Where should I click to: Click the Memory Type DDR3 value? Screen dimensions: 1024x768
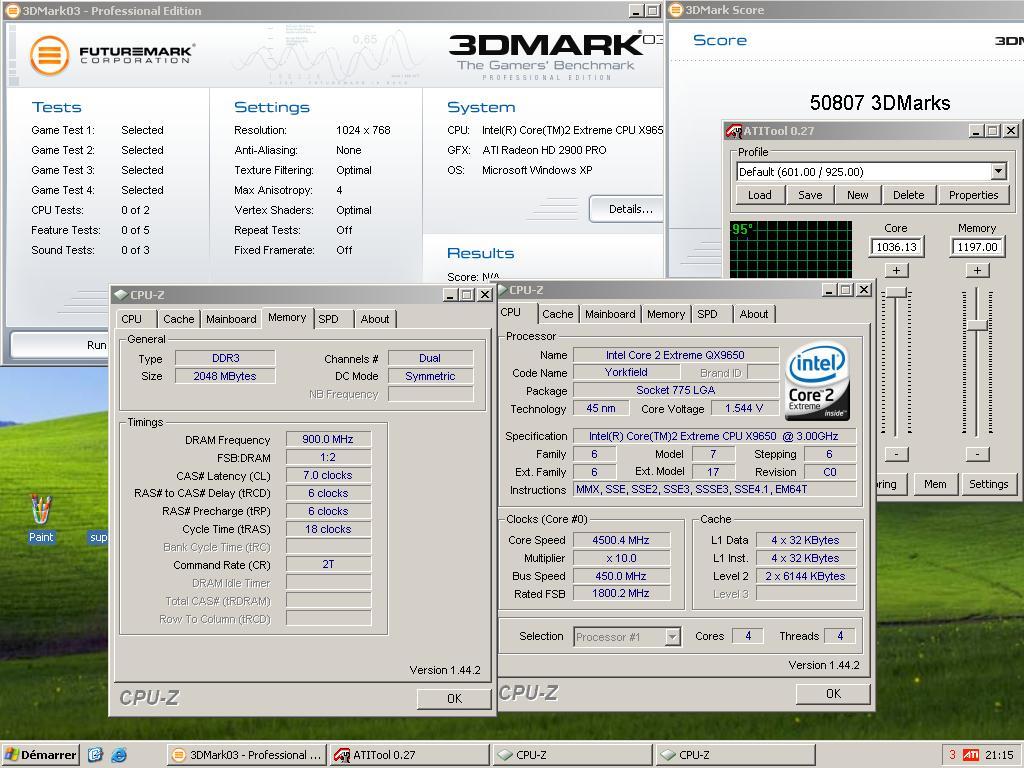click(x=225, y=358)
